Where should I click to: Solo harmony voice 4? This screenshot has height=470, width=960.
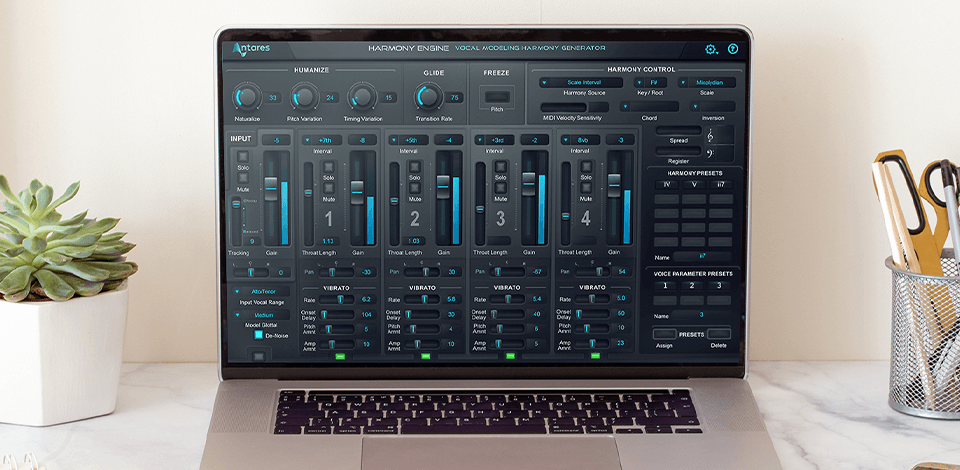pyautogui.click(x=586, y=166)
